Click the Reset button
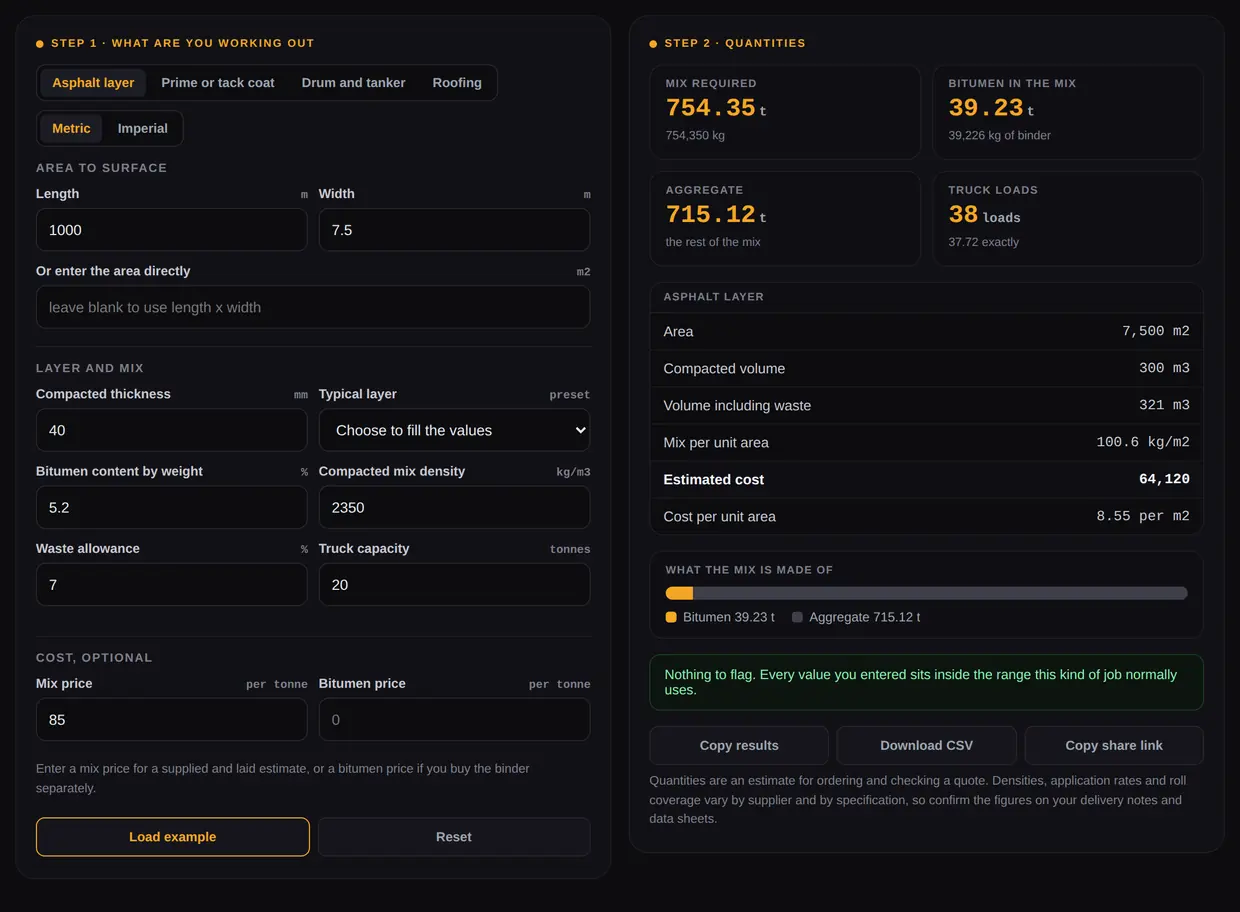This screenshot has width=1240, height=912. click(454, 837)
